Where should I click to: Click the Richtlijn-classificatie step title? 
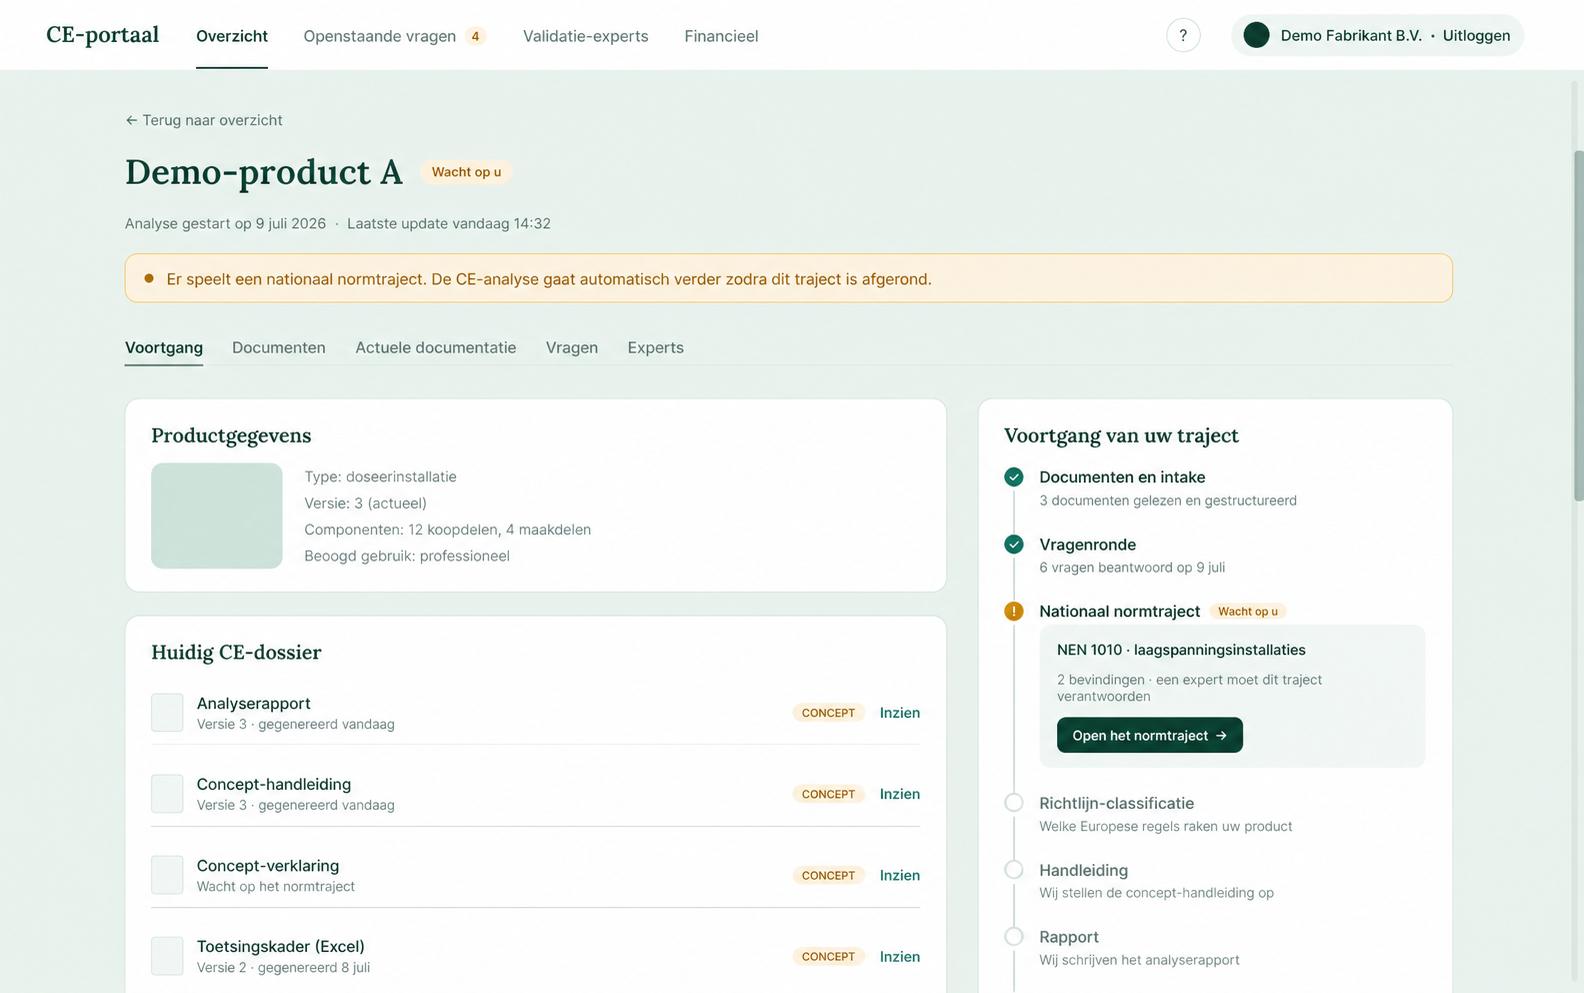[x=1116, y=803]
